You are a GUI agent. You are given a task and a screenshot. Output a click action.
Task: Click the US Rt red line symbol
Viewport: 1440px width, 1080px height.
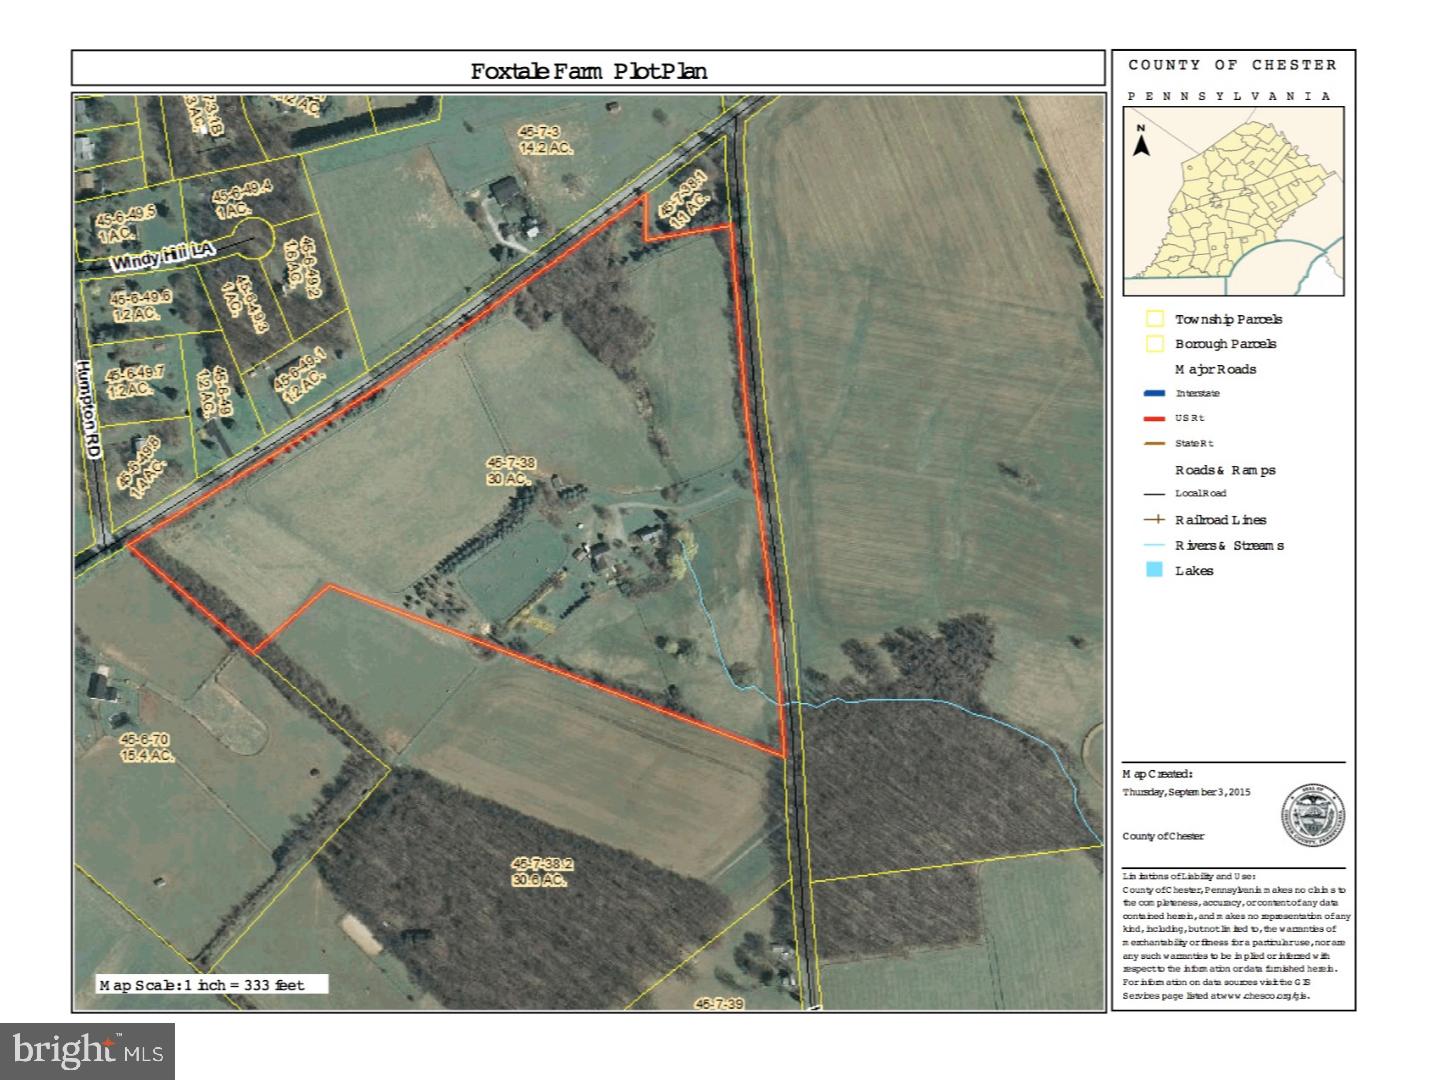pos(1155,419)
